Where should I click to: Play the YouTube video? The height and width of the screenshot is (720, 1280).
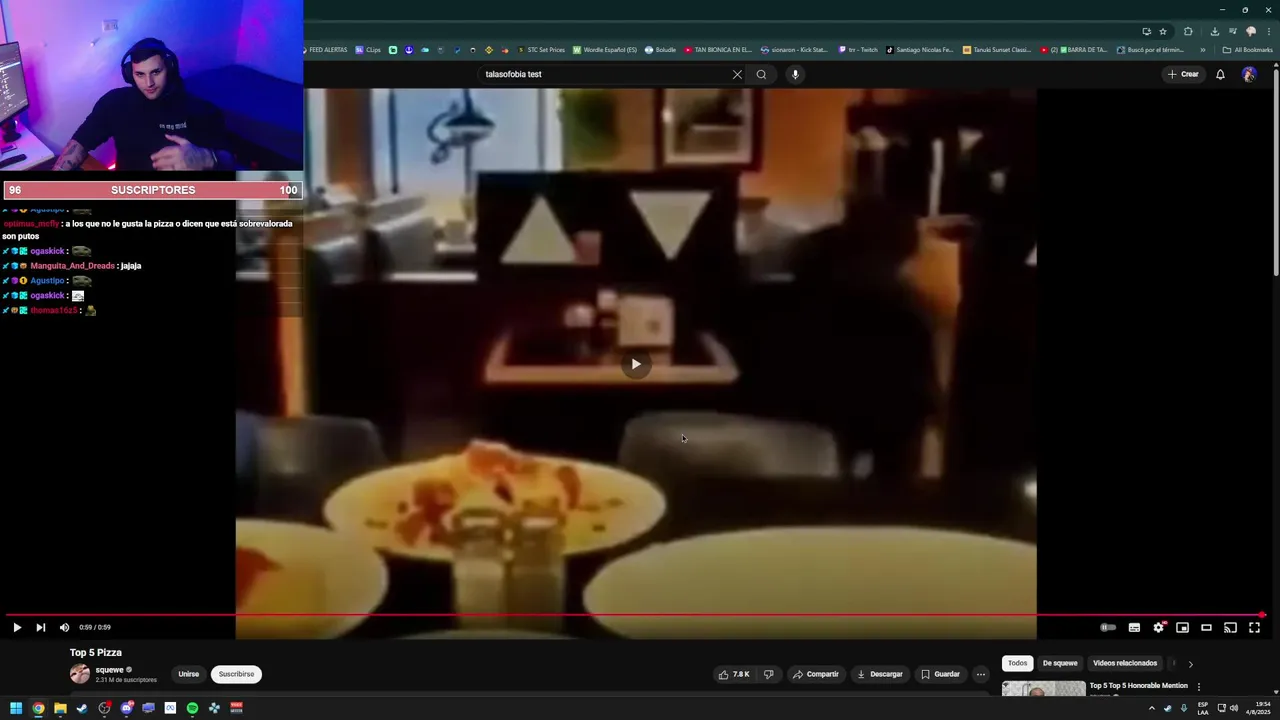(x=17, y=627)
